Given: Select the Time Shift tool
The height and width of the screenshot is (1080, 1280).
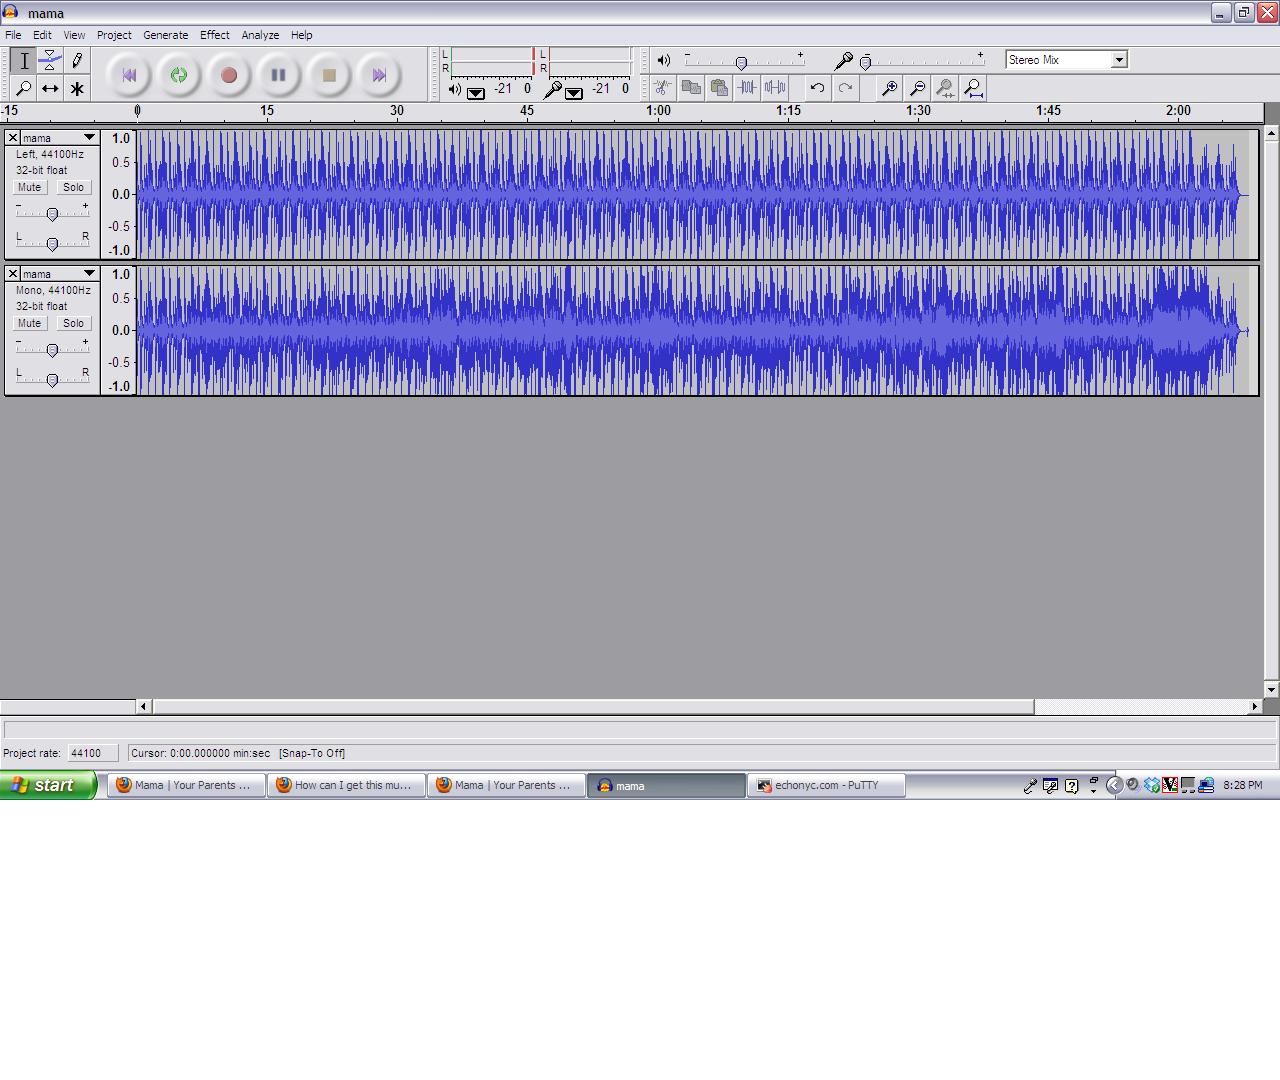Looking at the screenshot, I should [x=50, y=88].
